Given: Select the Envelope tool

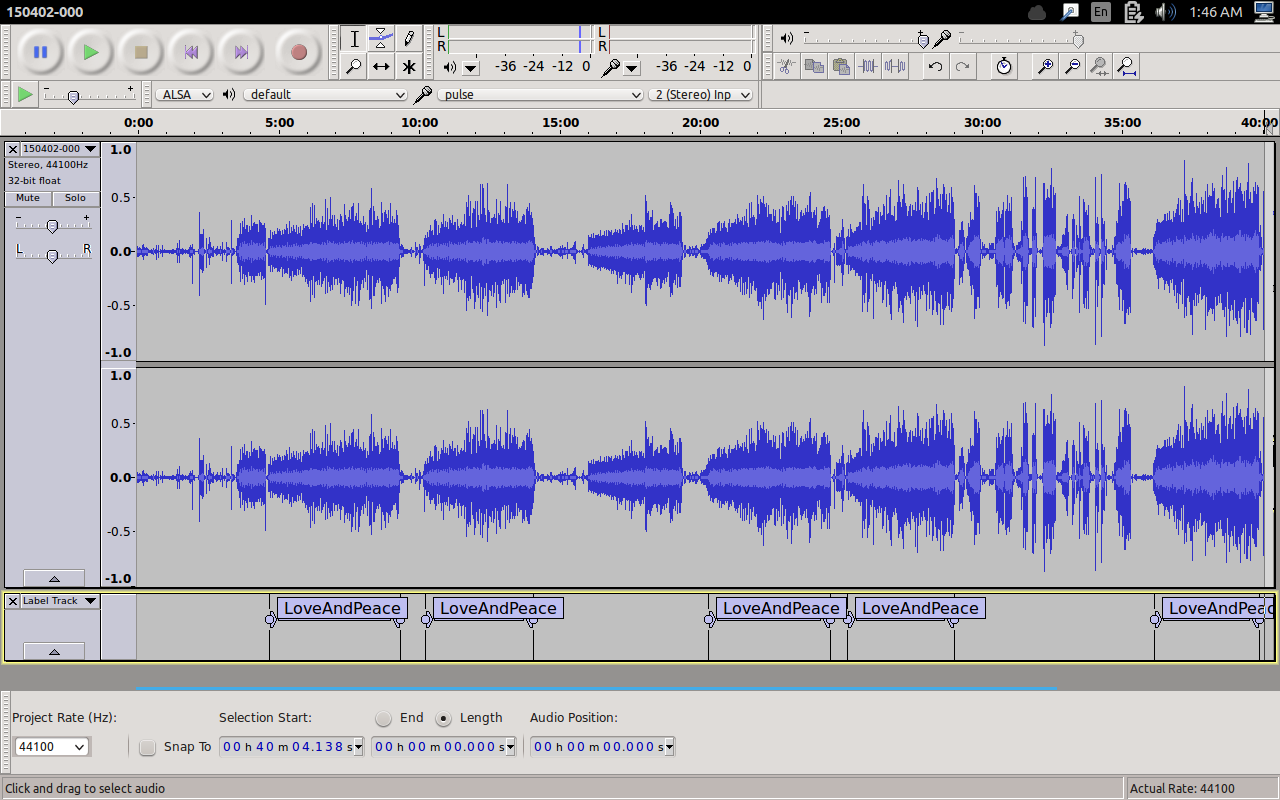Looking at the screenshot, I should [x=381, y=39].
